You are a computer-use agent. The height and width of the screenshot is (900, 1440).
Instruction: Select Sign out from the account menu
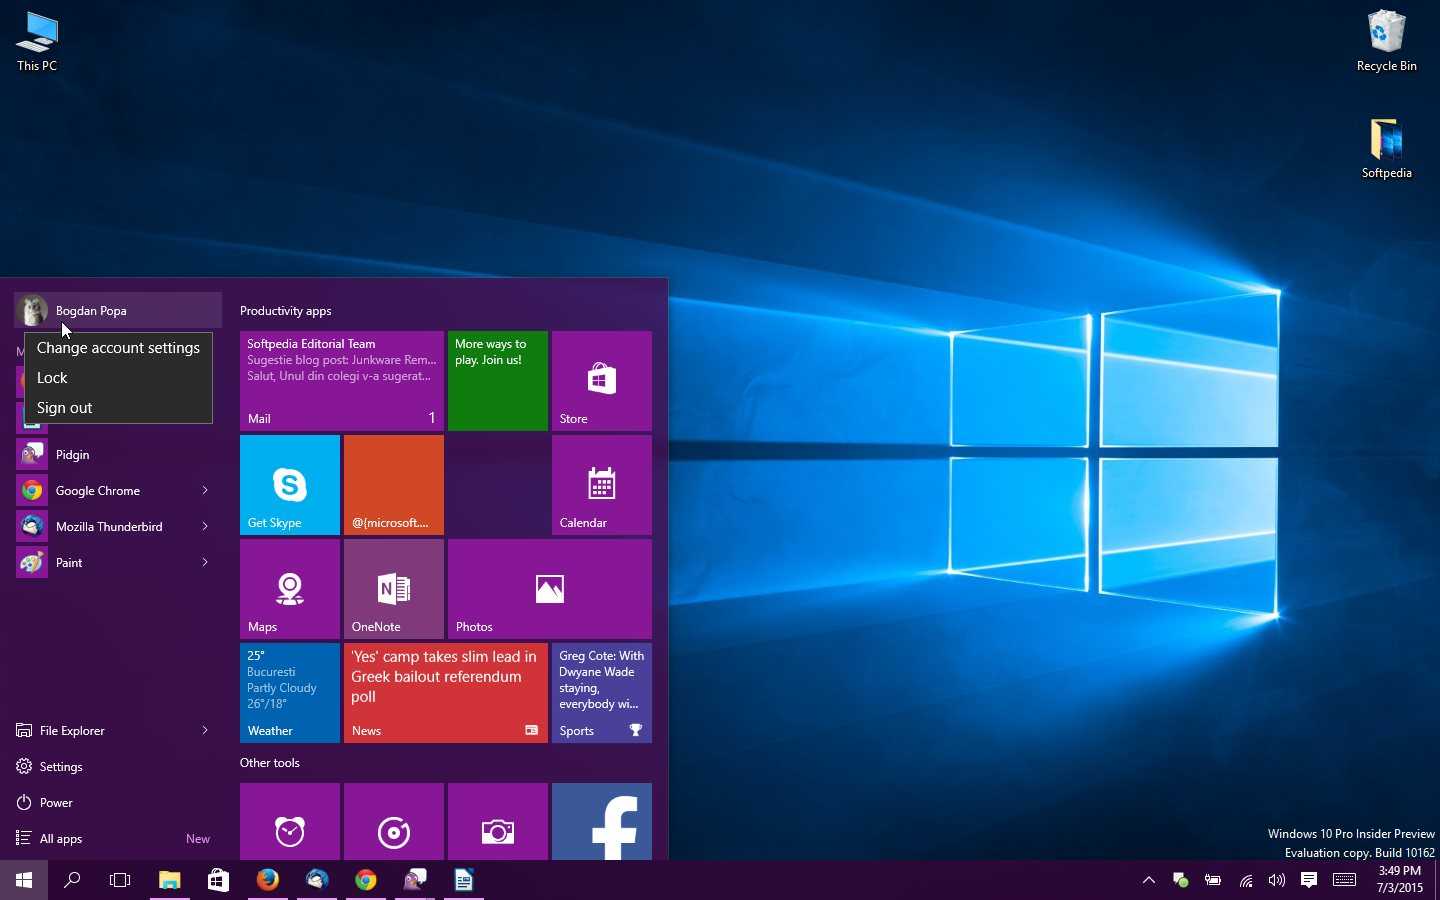[64, 407]
